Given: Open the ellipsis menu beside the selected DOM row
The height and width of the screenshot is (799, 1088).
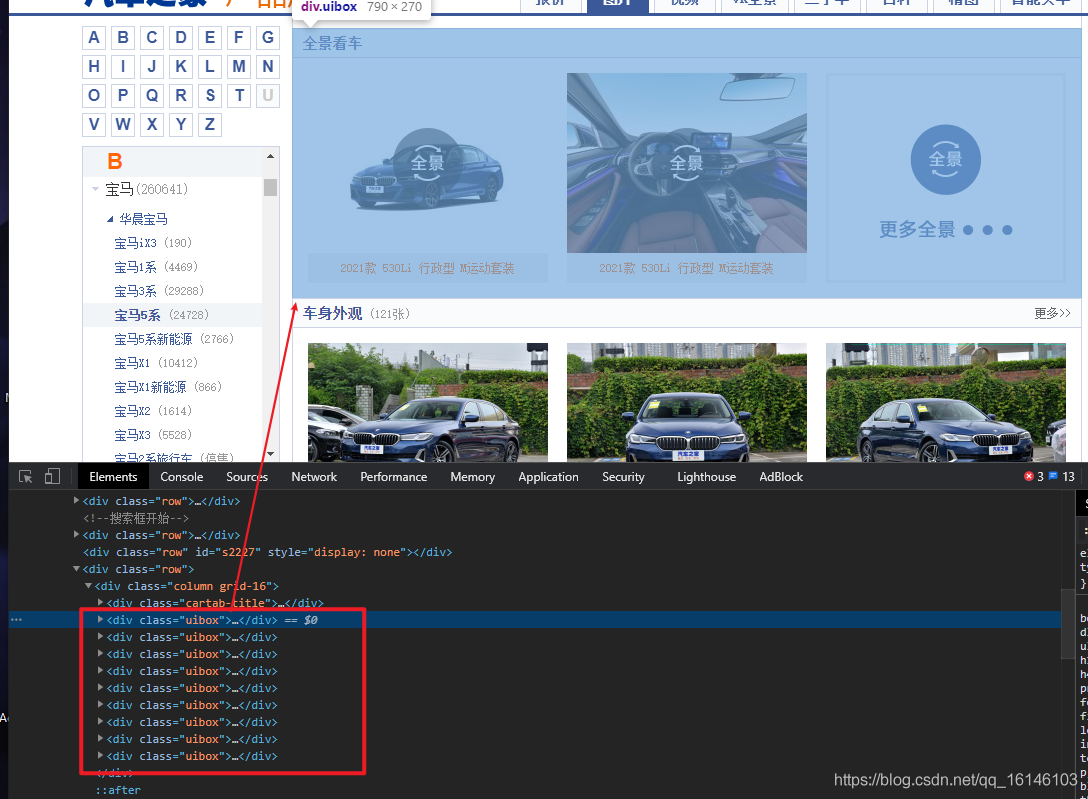Looking at the screenshot, I should pos(17,619).
